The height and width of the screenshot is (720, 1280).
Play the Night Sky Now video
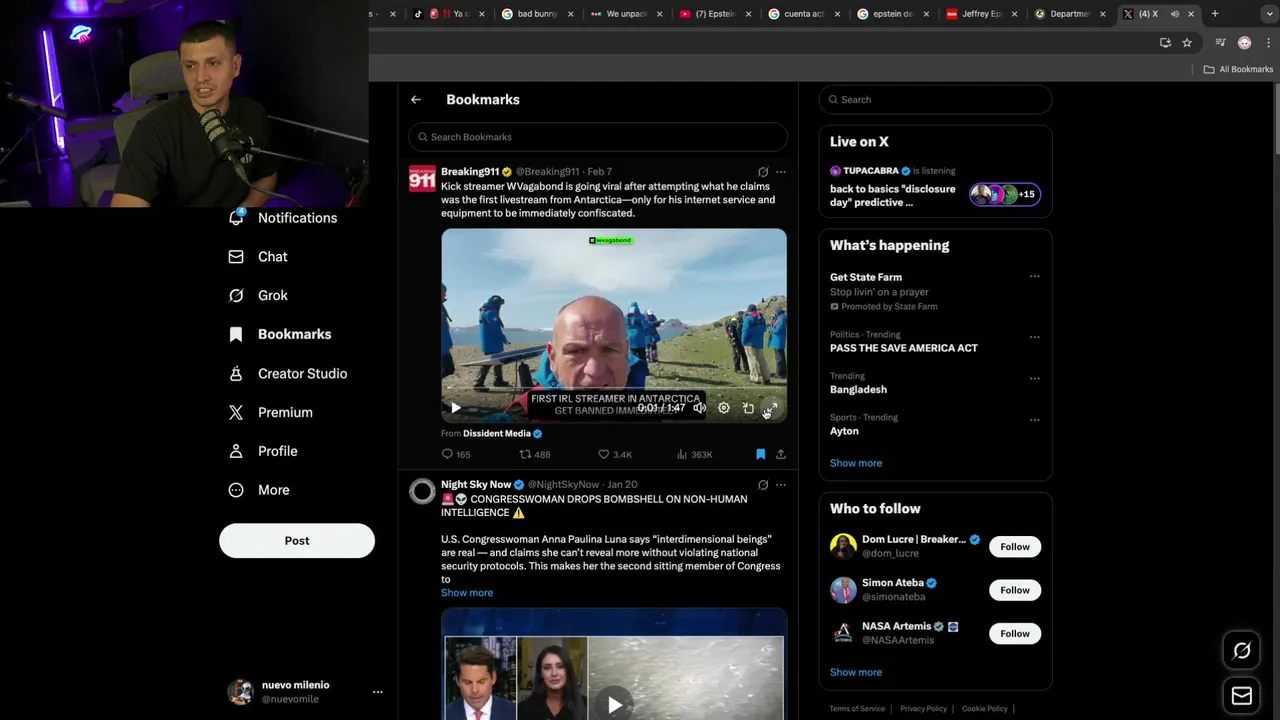614,705
